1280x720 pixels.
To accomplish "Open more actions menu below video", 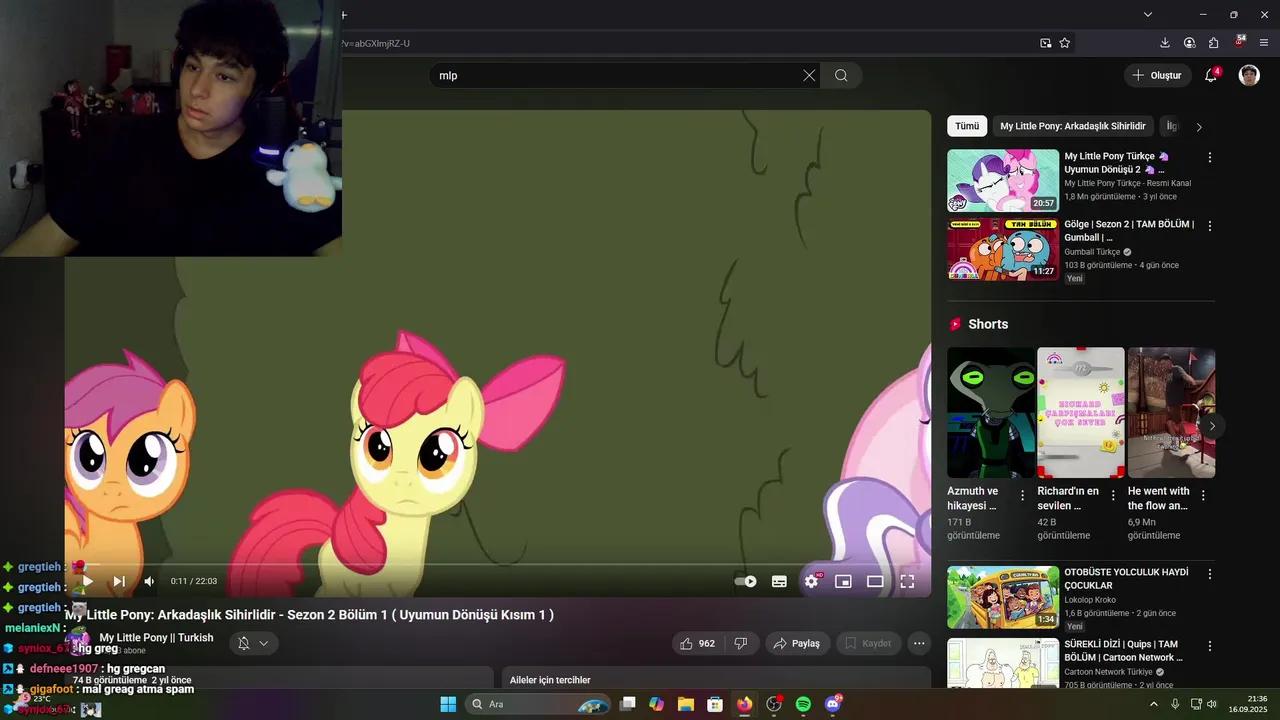I will pos(919,643).
